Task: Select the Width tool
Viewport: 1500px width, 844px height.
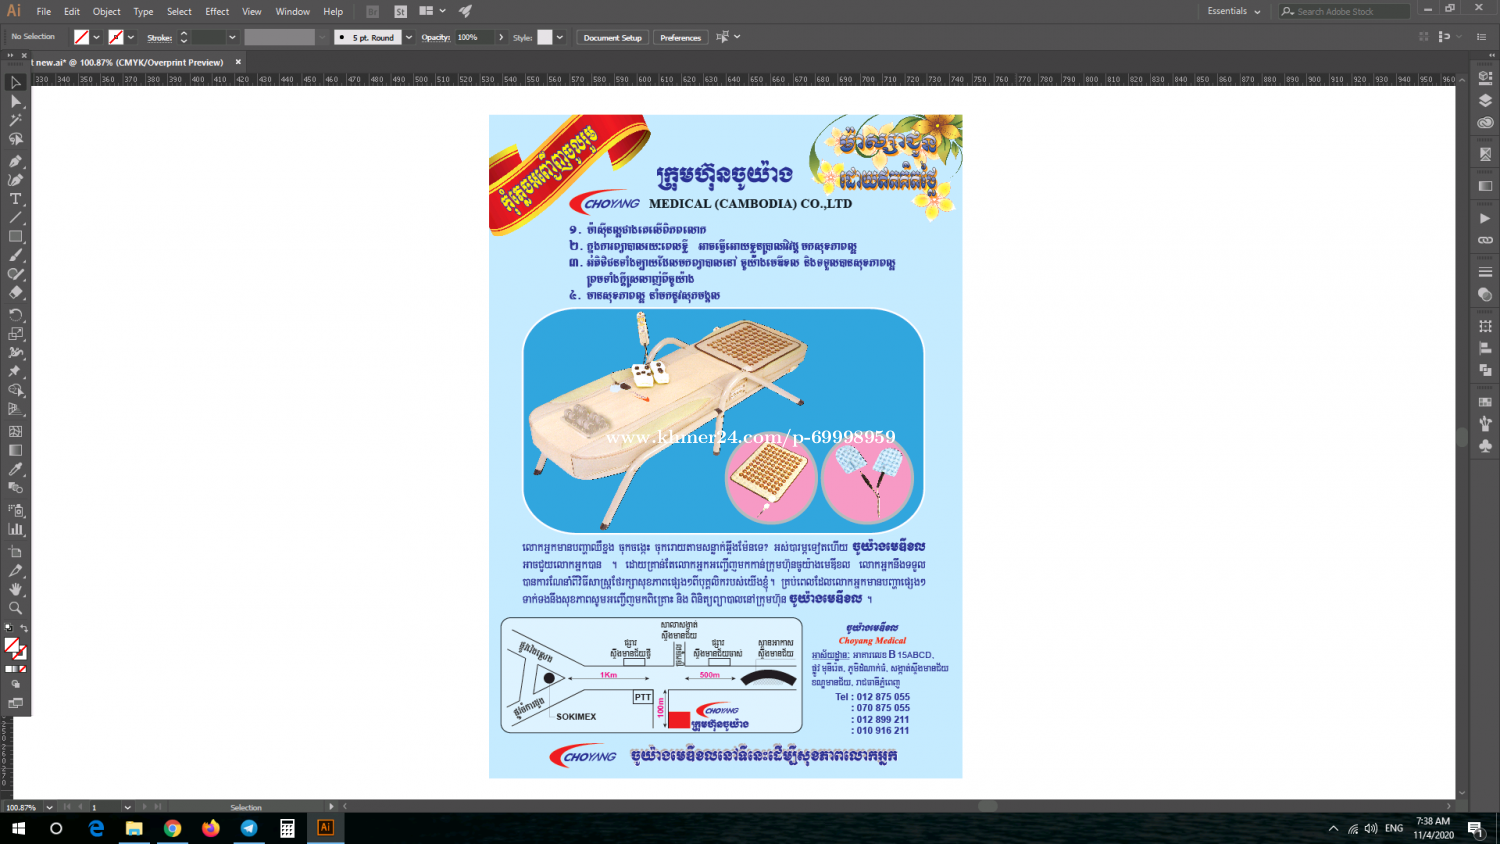Action: [x=15, y=352]
